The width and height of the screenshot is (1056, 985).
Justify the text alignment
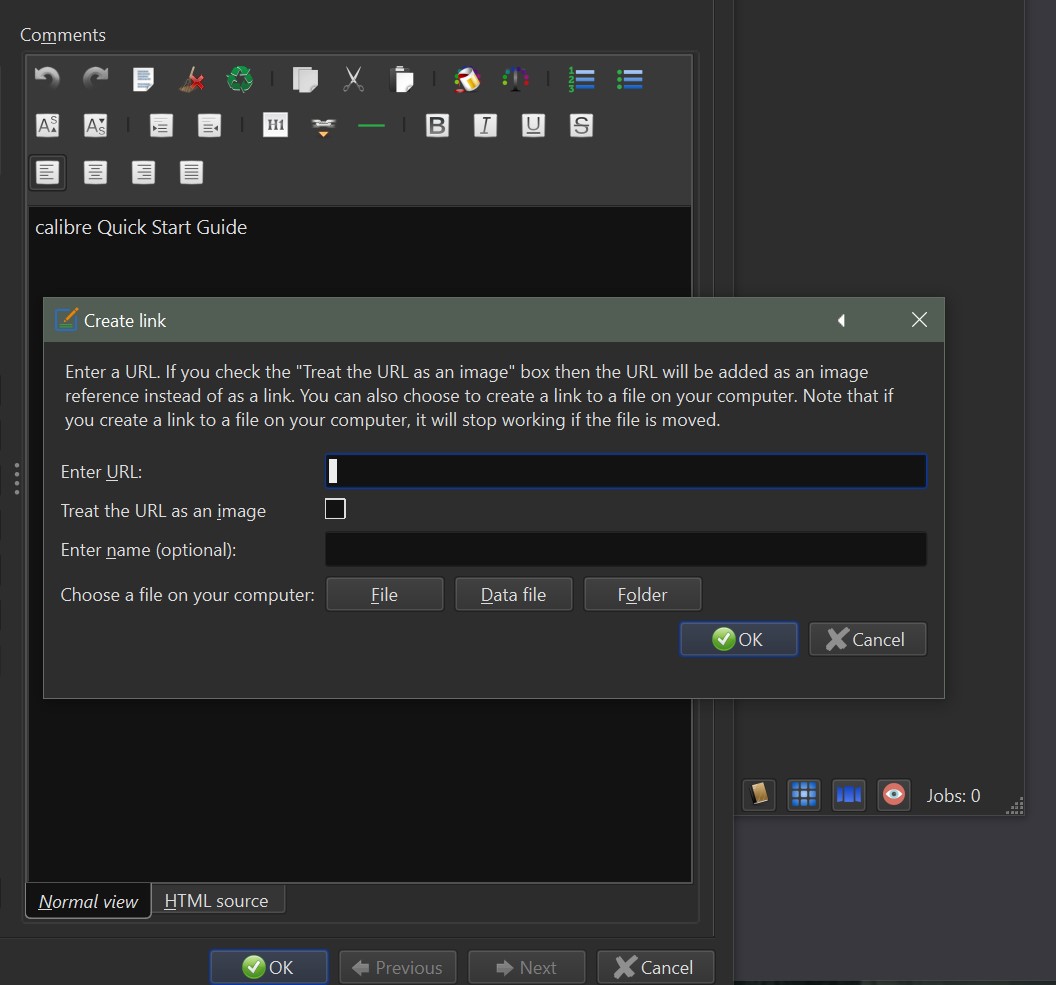click(191, 172)
